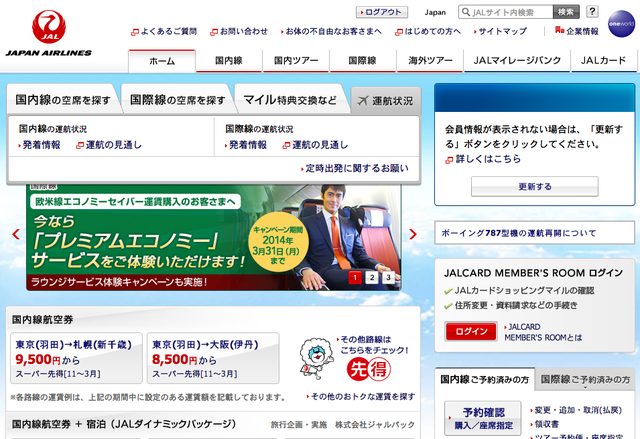
Task: Switch to 国内線ご予約済みの方 tab
Action: tap(484, 380)
